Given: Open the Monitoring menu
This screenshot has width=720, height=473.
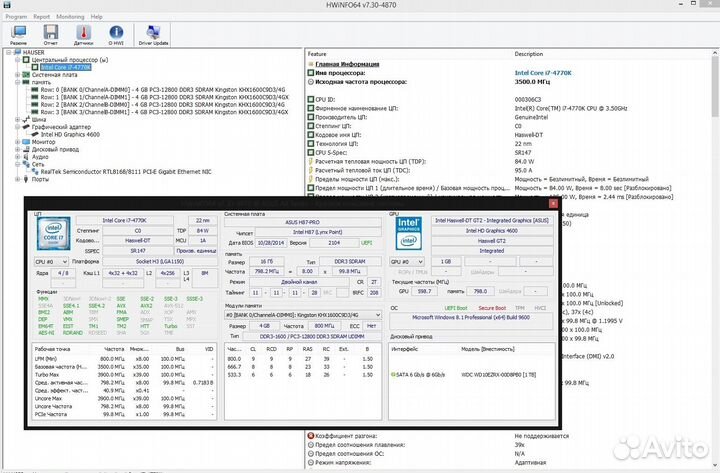Looking at the screenshot, I should [70, 17].
